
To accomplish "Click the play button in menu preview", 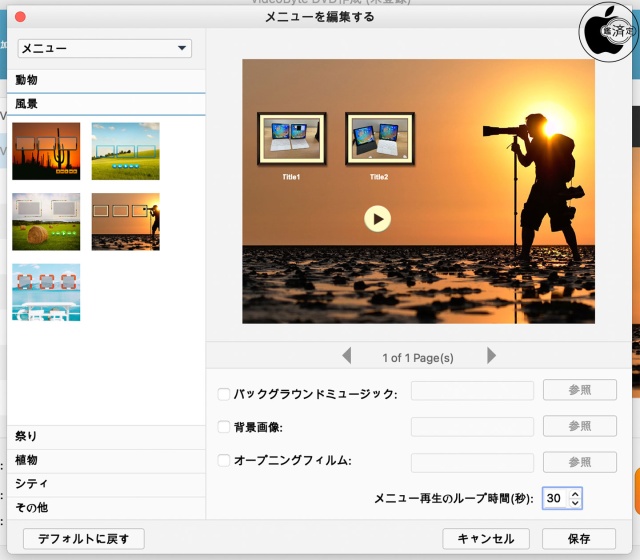I will pos(377,218).
